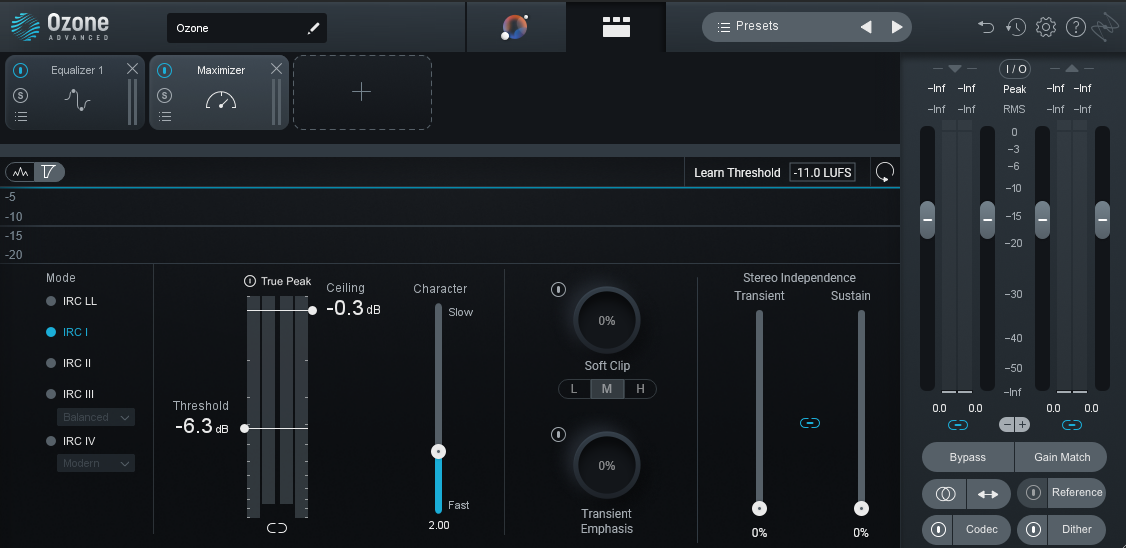This screenshot has height=548, width=1126.
Task: Select IRC LL mode
Action: click(72, 301)
